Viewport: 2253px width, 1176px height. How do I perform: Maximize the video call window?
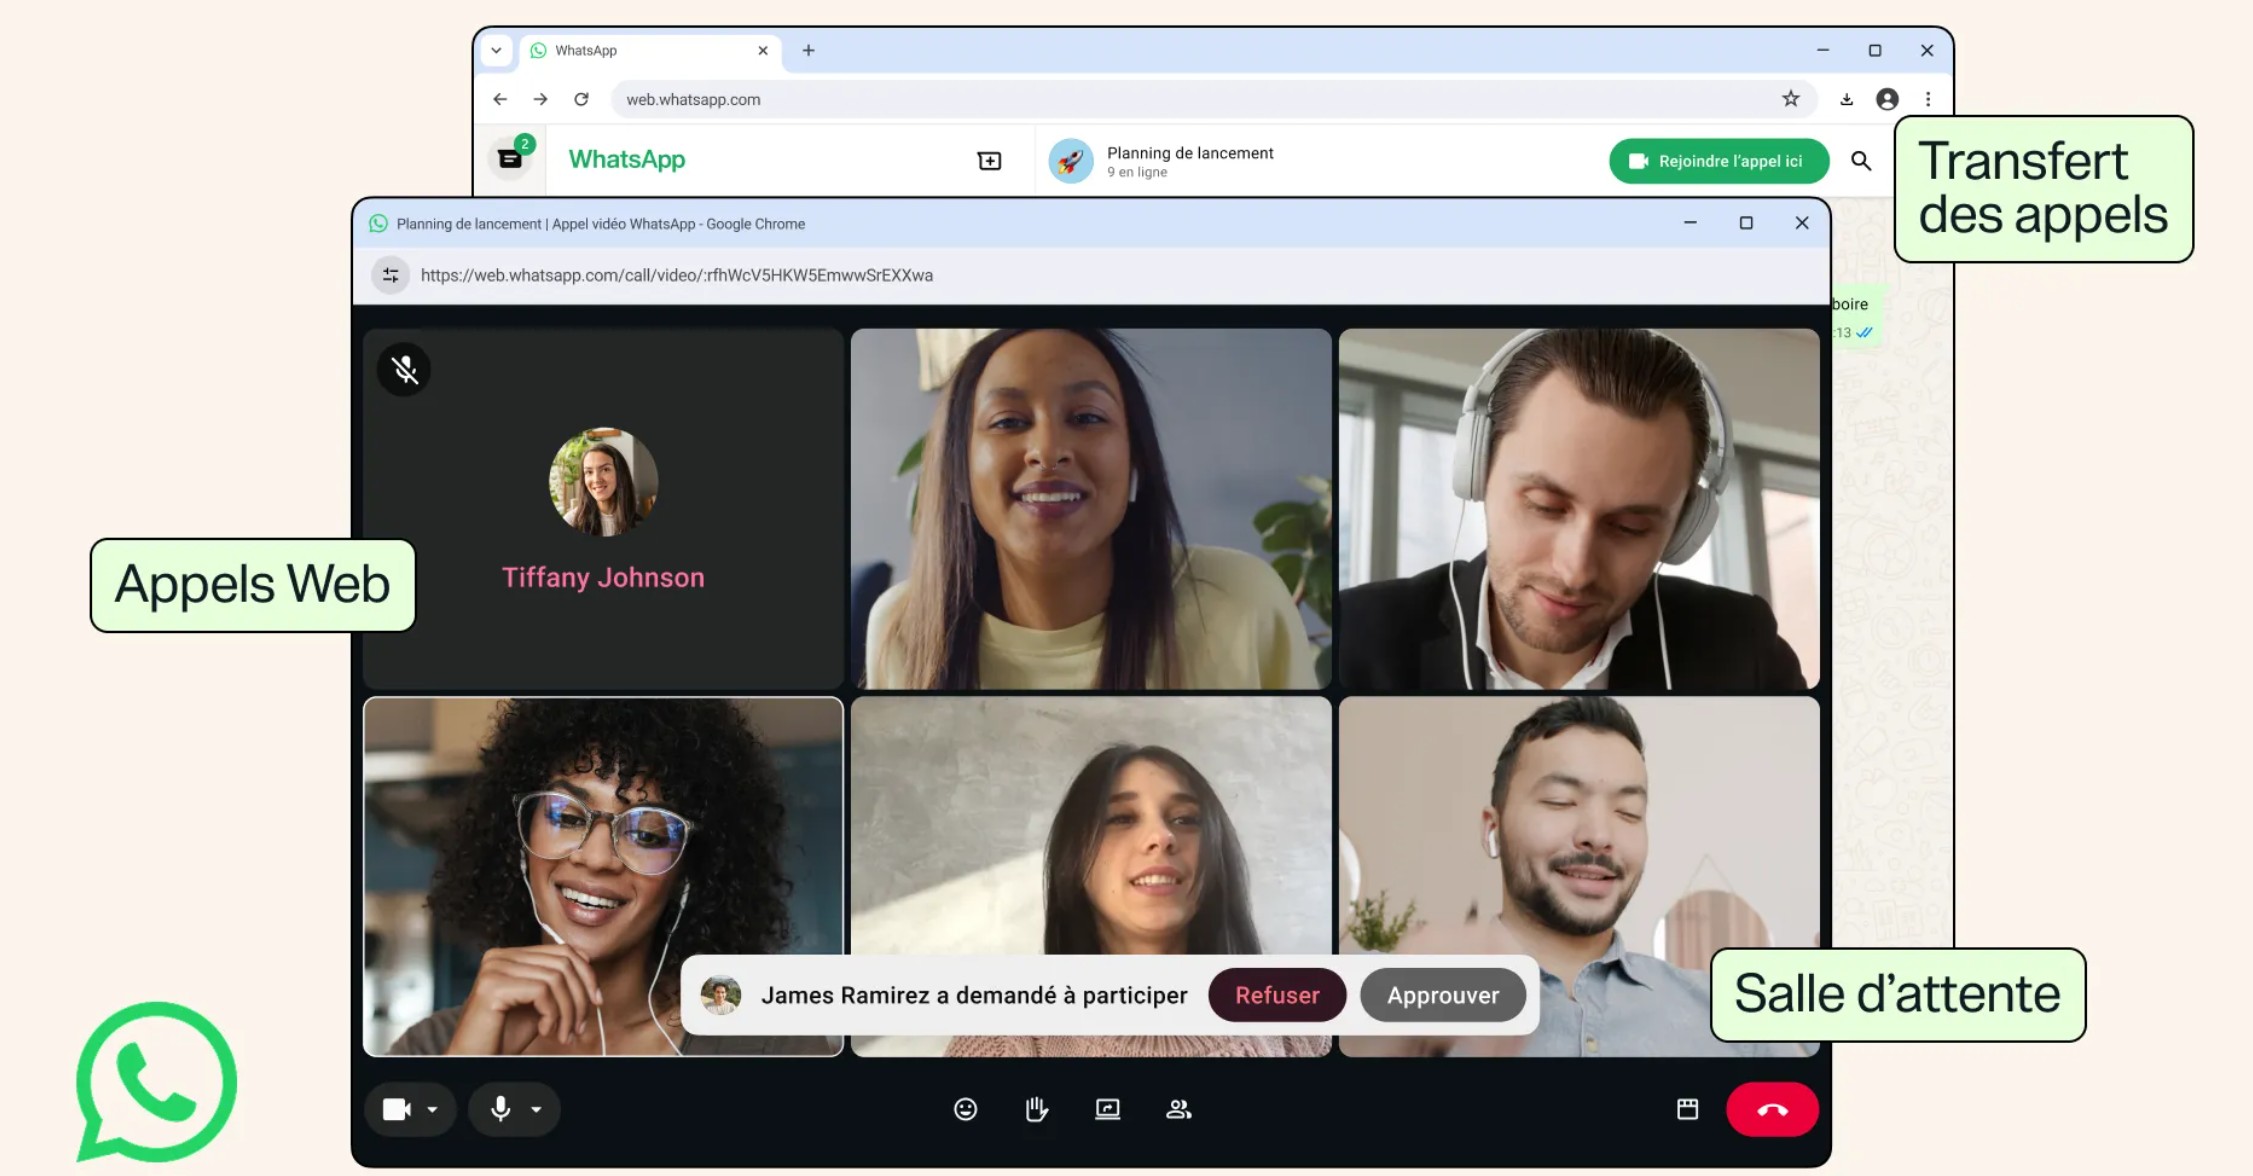click(1746, 223)
